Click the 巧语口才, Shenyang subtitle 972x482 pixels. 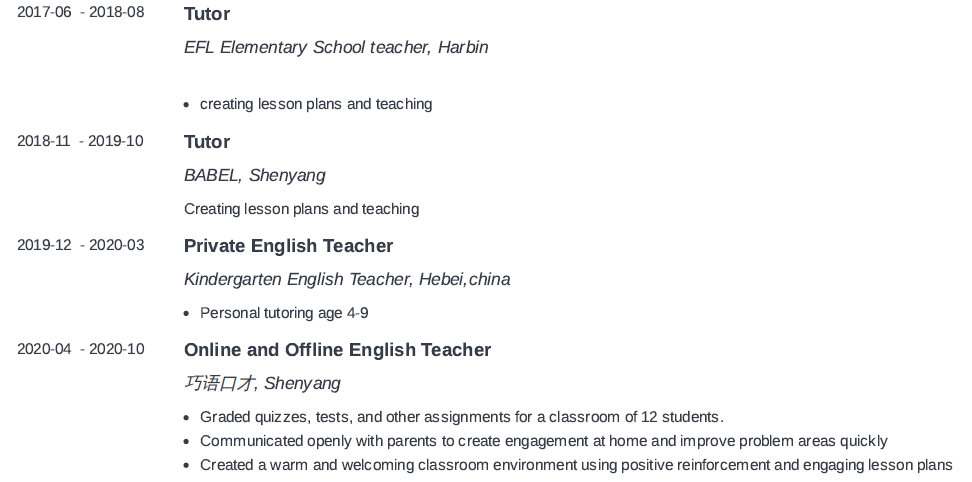coord(262,383)
